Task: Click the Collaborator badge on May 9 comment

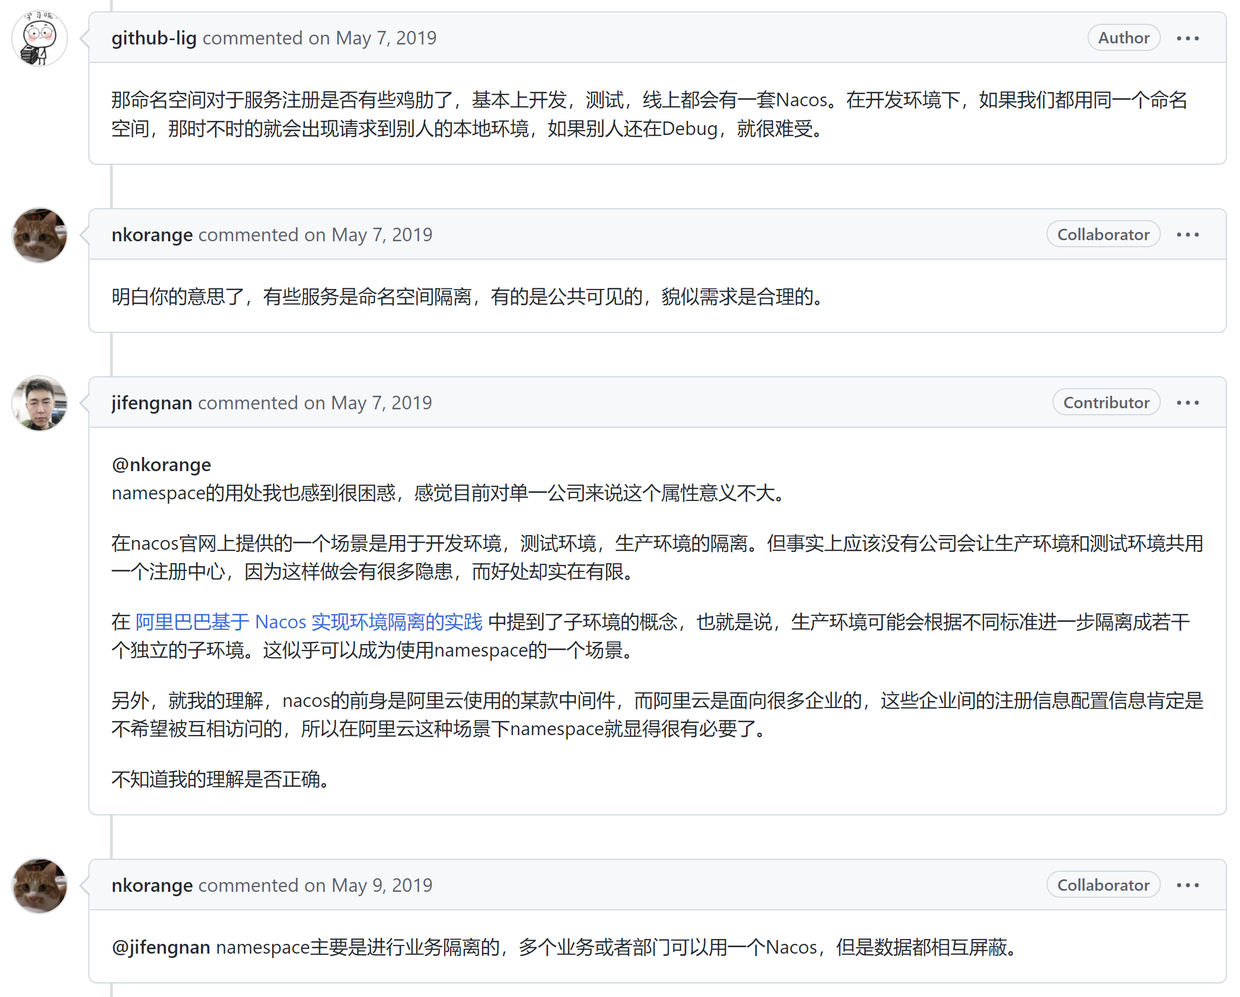Action: 1103,885
